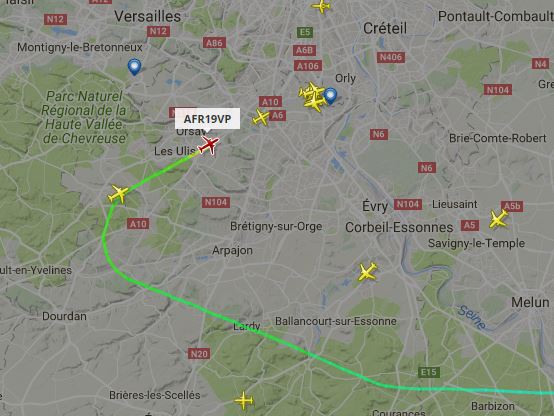Click blue pin below Montigny-le-Bretonneux
This screenshot has height=416, width=554.
(134, 66)
